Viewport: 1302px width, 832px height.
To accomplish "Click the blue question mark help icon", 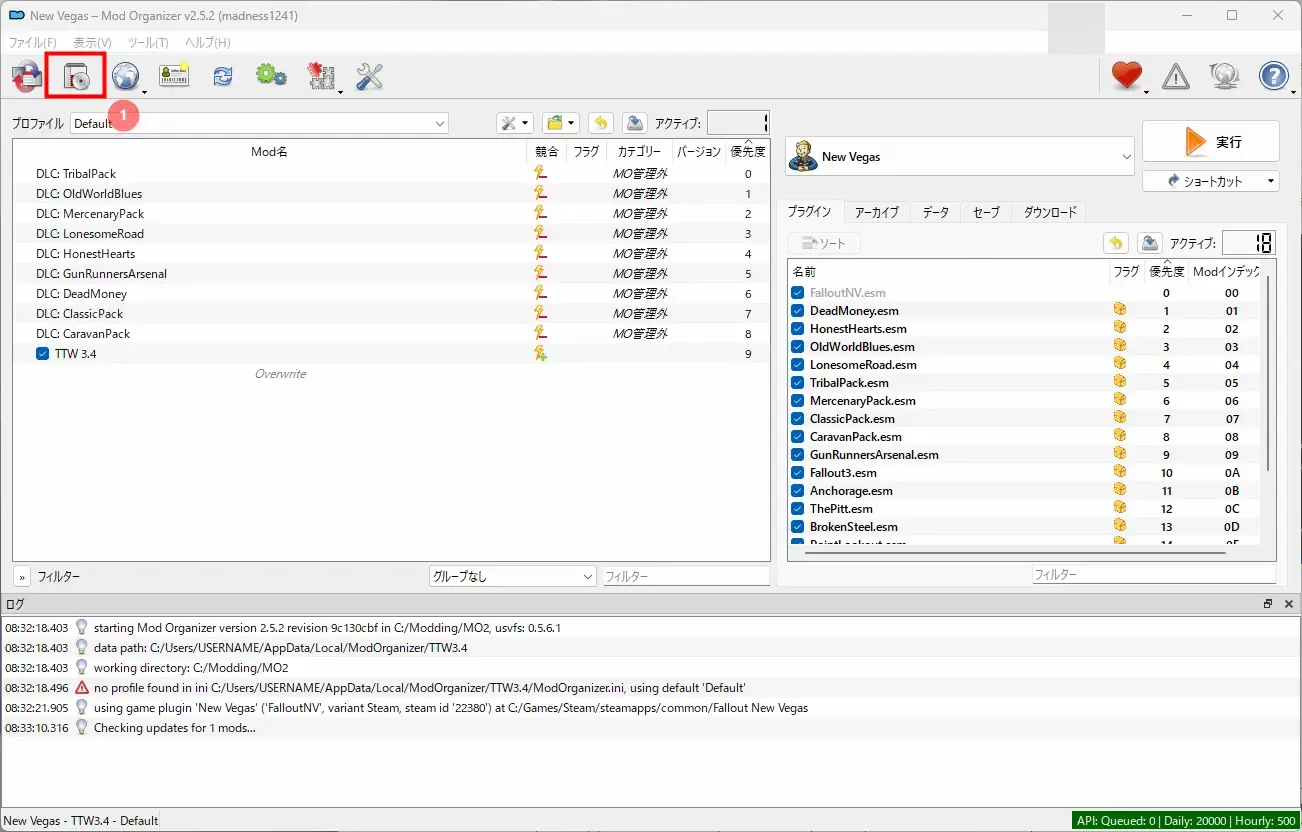I will click(x=1273, y=76).
